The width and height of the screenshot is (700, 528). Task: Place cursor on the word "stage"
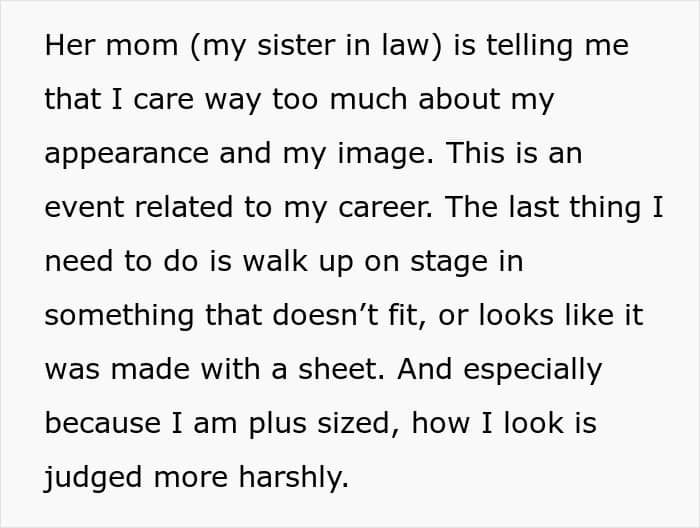tap(448, 262)
